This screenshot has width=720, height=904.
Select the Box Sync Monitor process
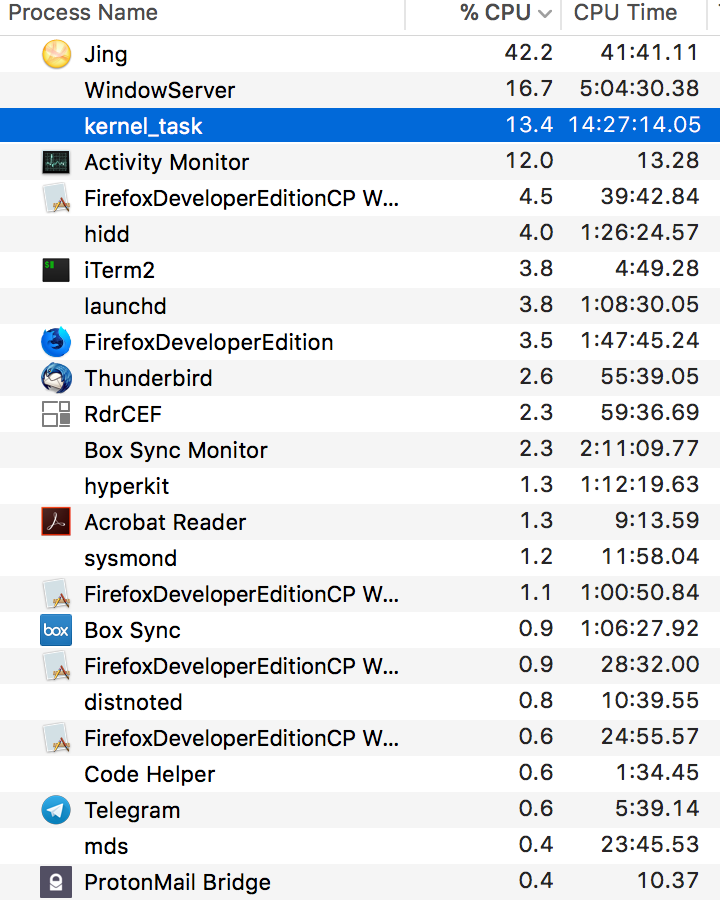pos(176,450)
